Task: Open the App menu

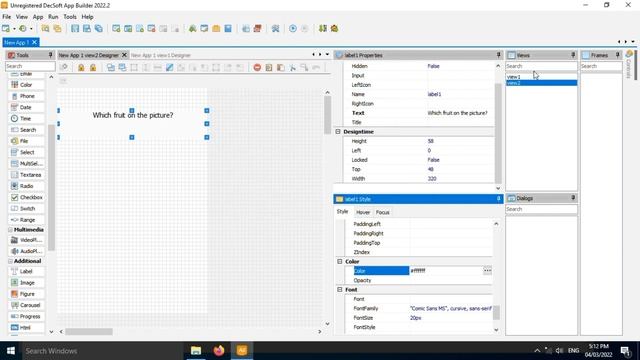Action: 38,17
